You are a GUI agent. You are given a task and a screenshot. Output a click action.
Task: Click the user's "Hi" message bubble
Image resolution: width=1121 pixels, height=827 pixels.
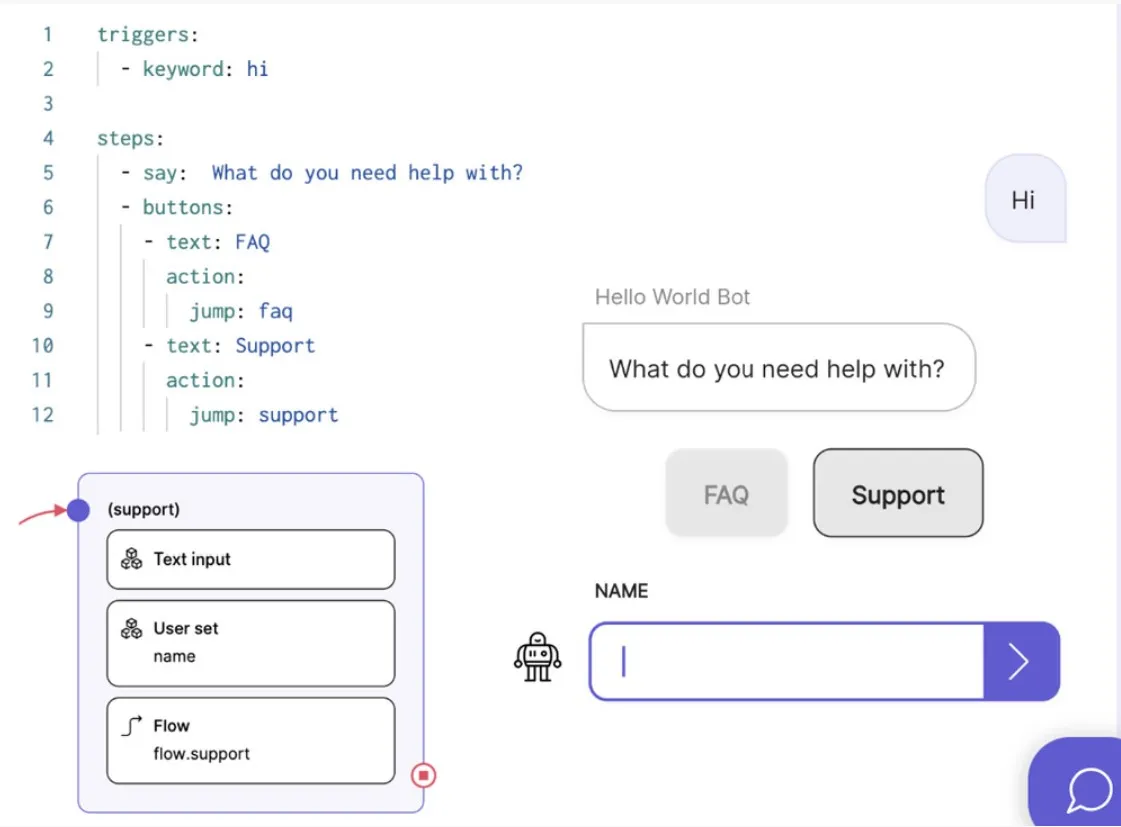[x=1024, y=200]
